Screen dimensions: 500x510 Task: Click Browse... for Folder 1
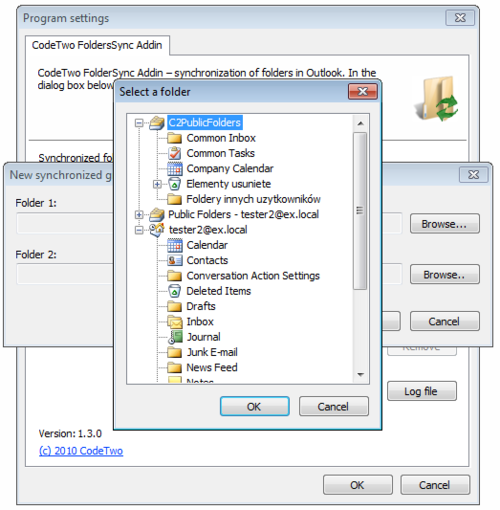445,224
